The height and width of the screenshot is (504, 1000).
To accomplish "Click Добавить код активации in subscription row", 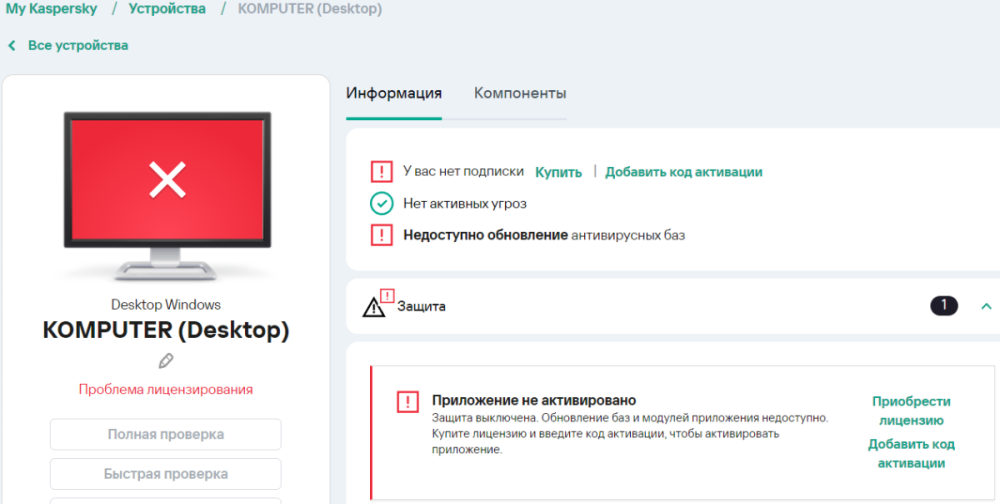I will 684,172.
